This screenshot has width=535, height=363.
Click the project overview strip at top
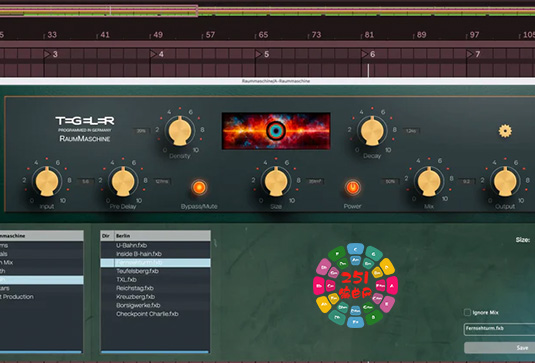[268, 10]
